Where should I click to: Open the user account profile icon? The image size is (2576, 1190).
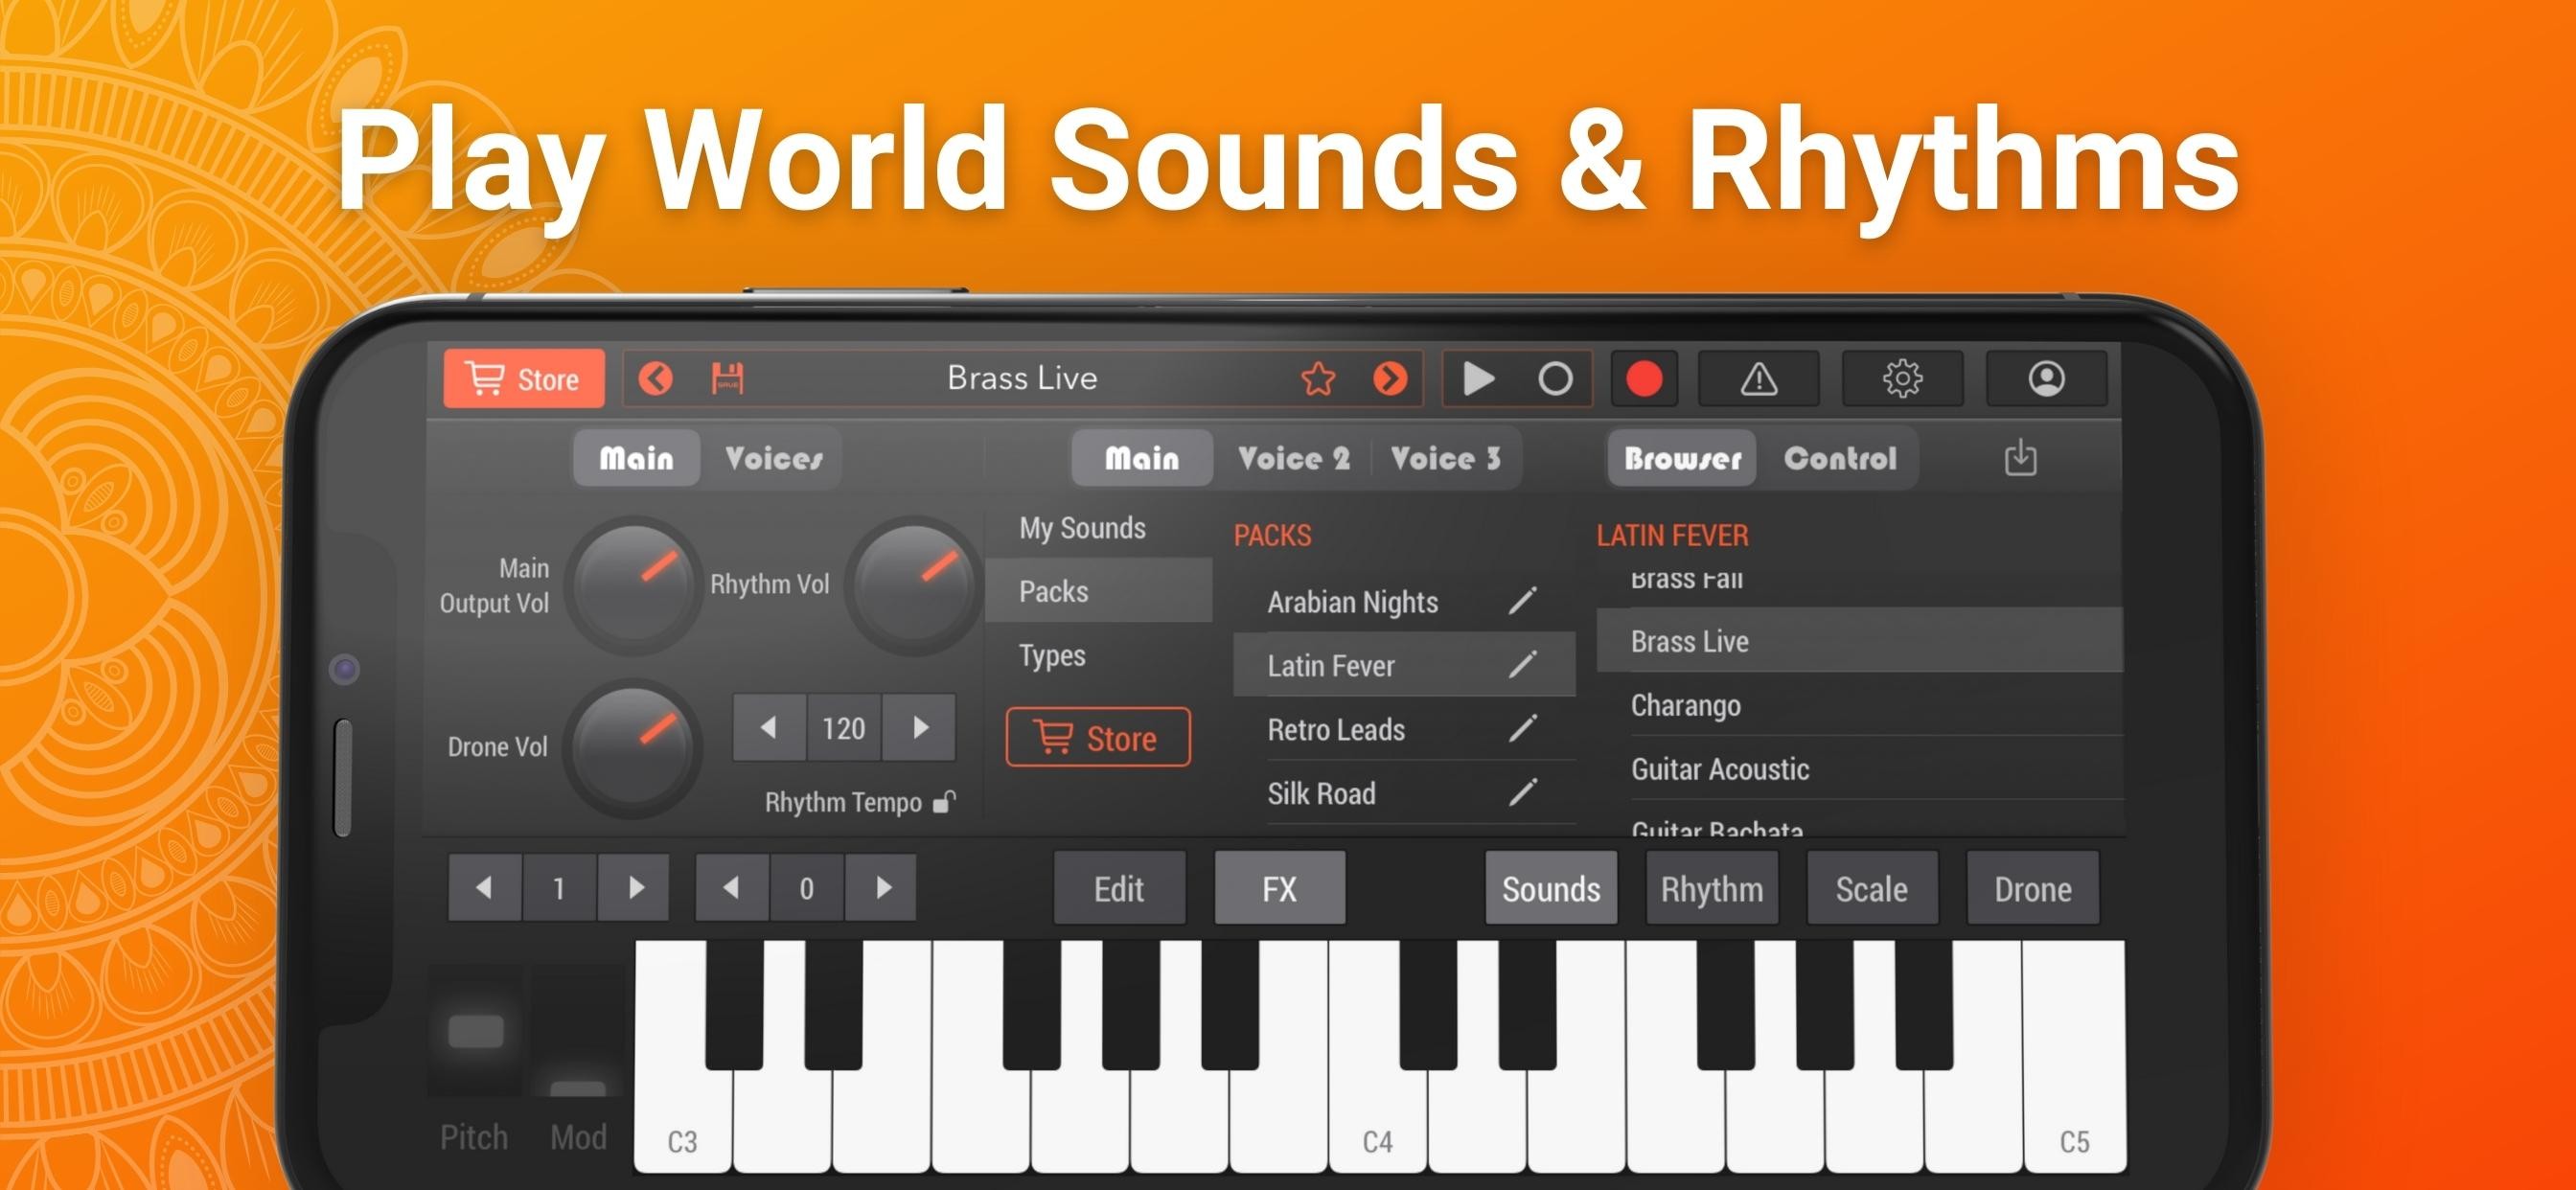[2046, 379]
